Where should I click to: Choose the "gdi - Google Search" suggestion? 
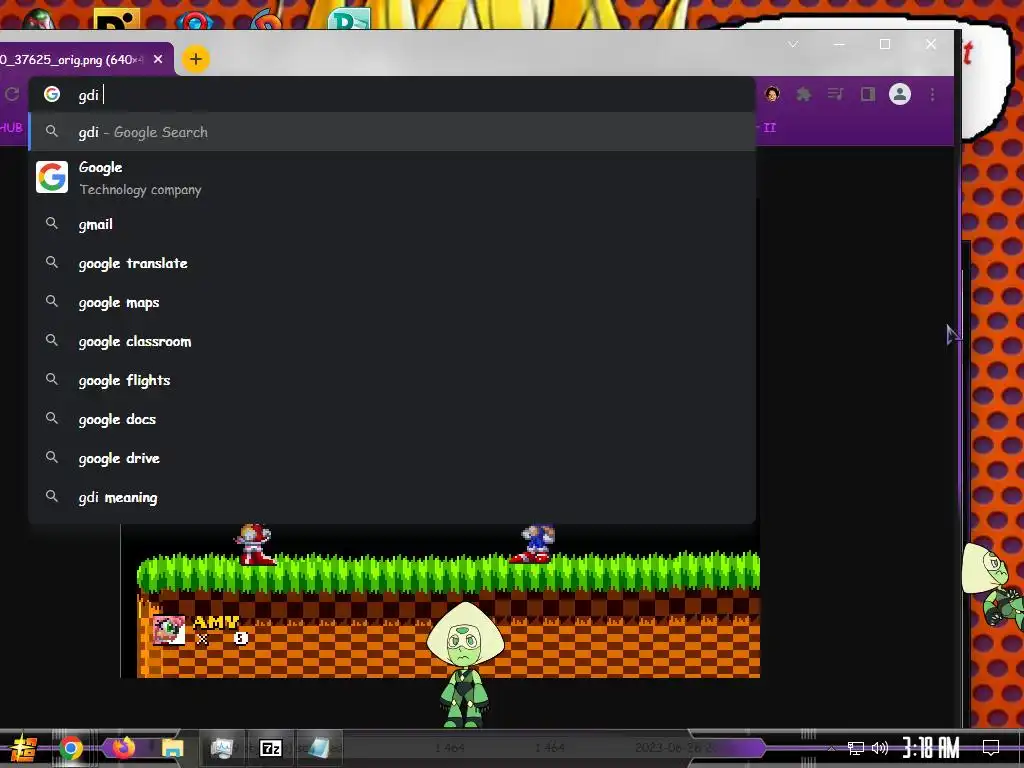coord(392,132)
